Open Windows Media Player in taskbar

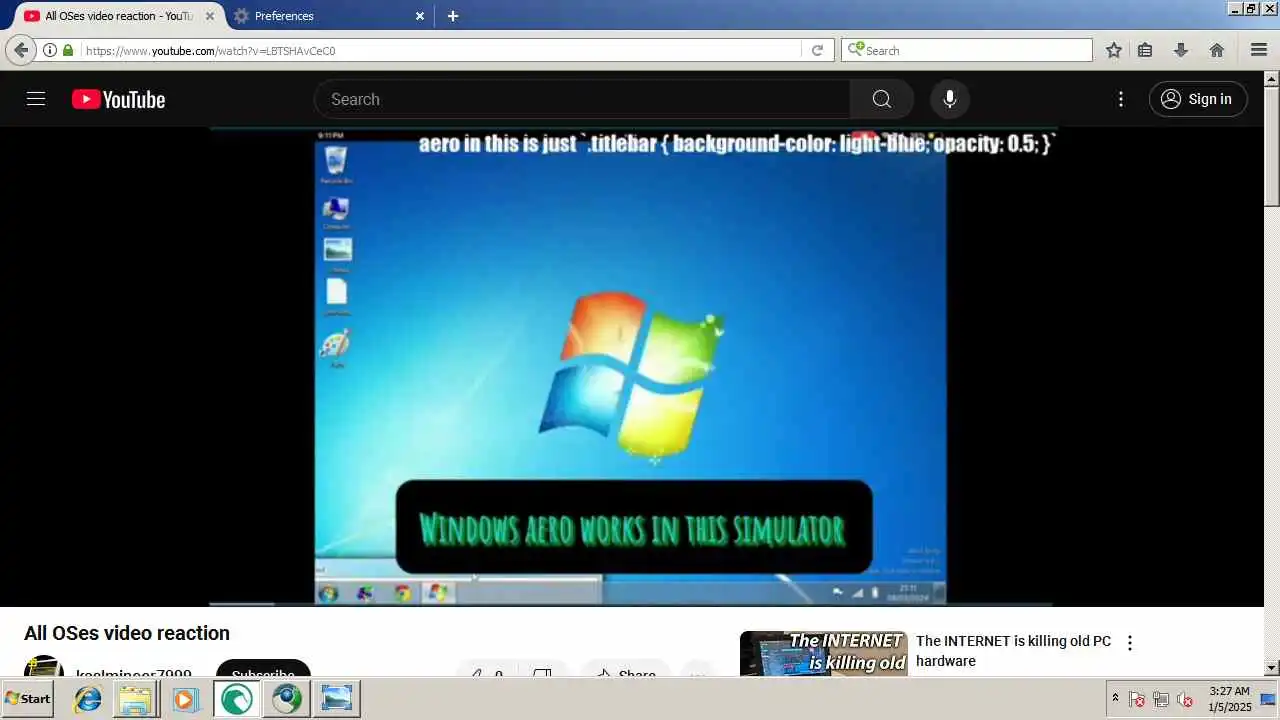[x=185, y=699]
